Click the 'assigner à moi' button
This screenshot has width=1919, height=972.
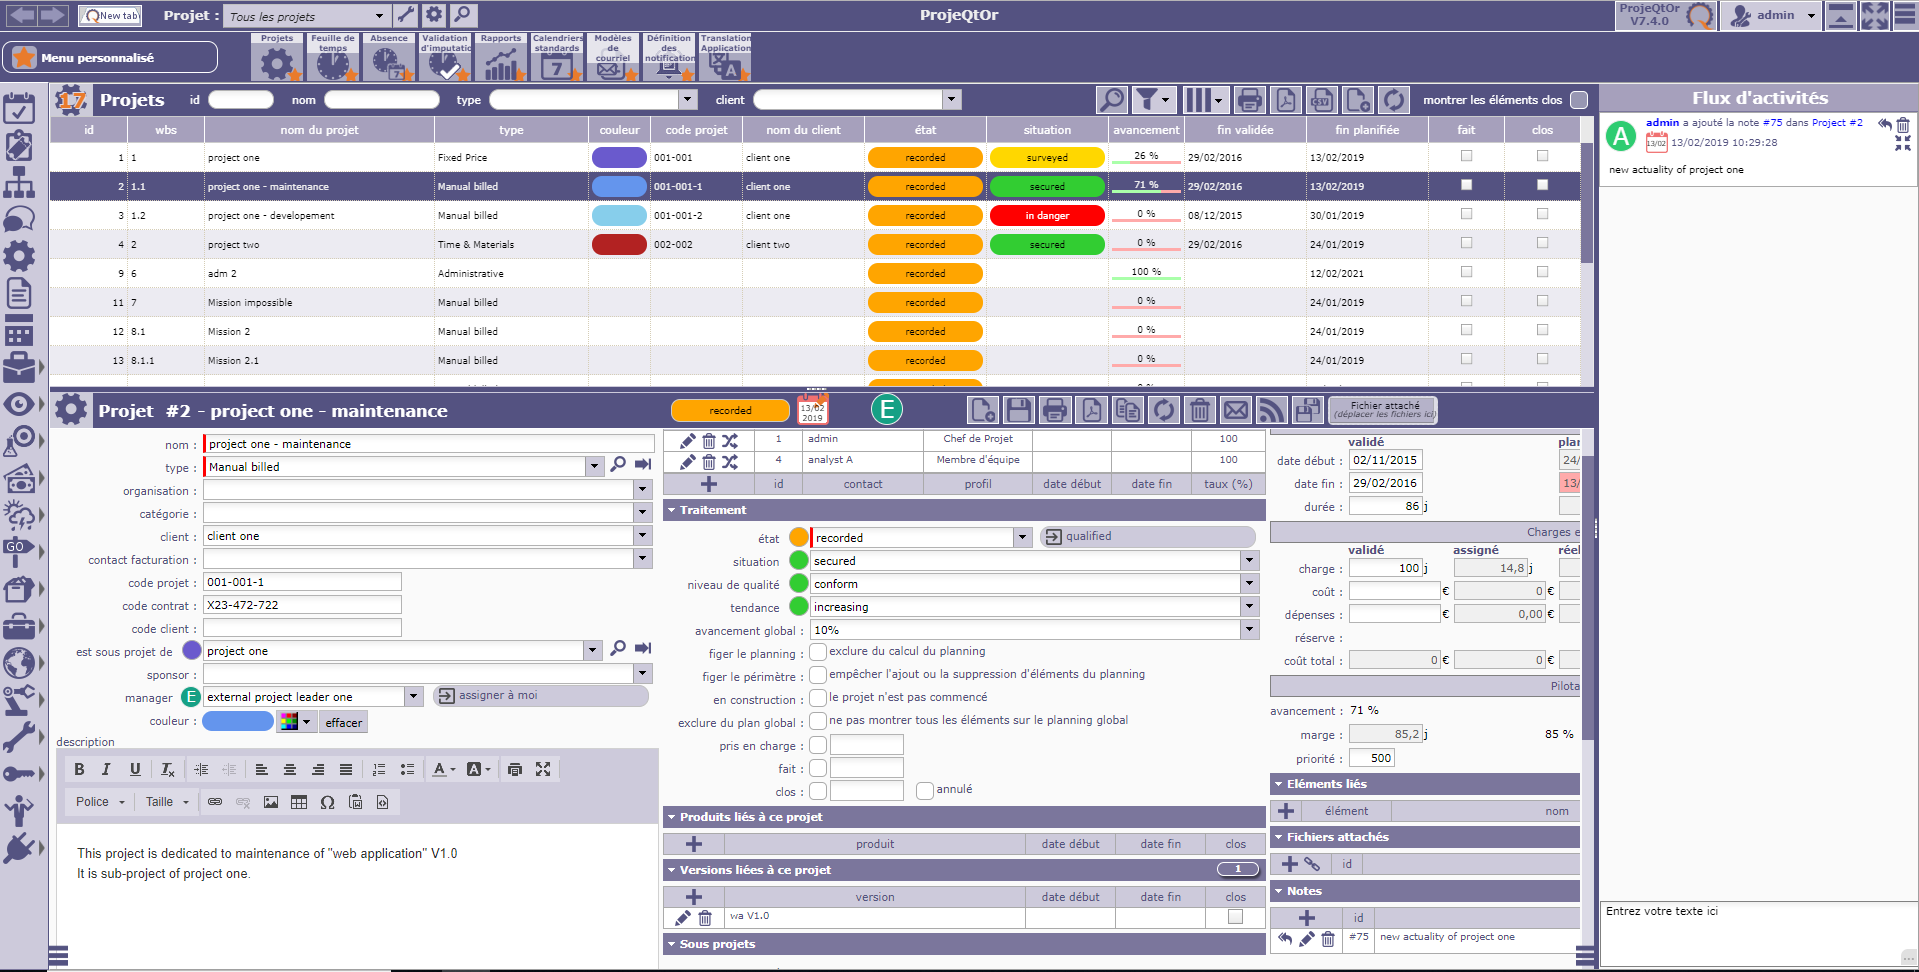[x=540, y=696]
